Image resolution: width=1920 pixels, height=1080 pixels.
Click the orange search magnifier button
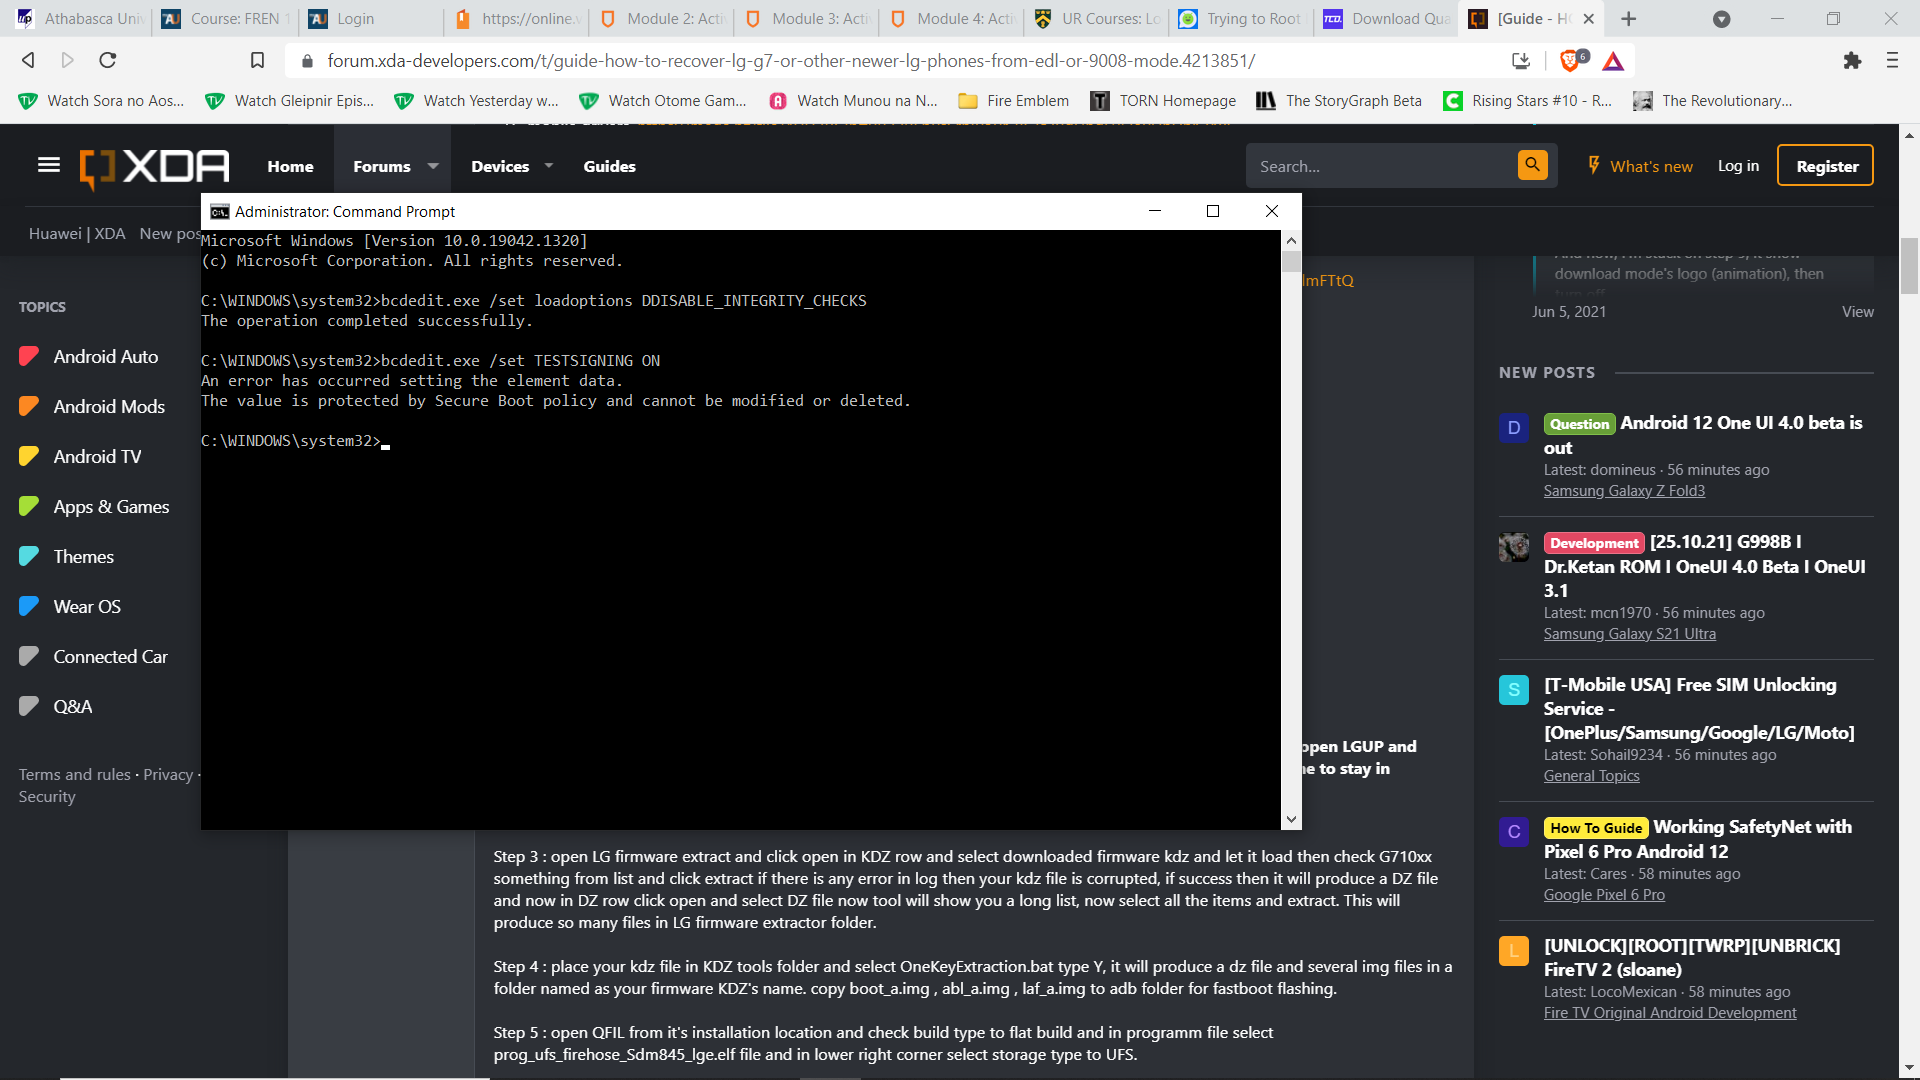pos(1532,165)
